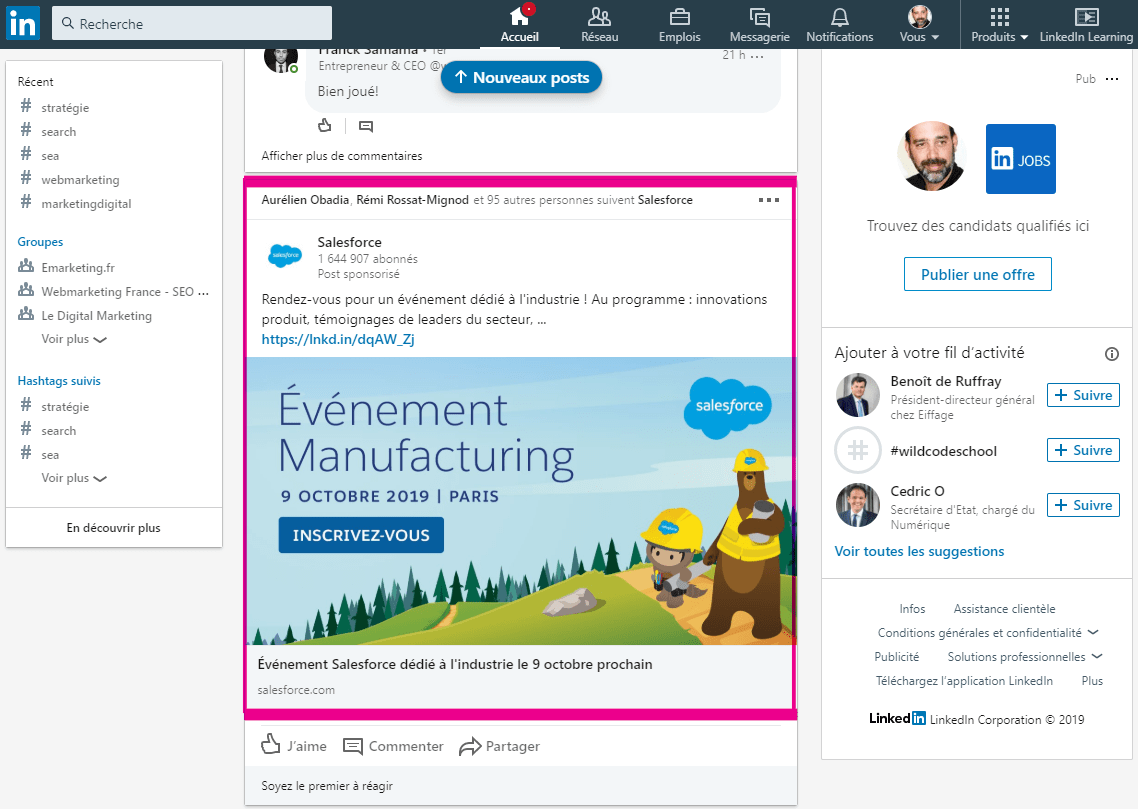Expand Voir plus under Hashtags suivis
1138x809 pixels.
click(x=74, y=478)
